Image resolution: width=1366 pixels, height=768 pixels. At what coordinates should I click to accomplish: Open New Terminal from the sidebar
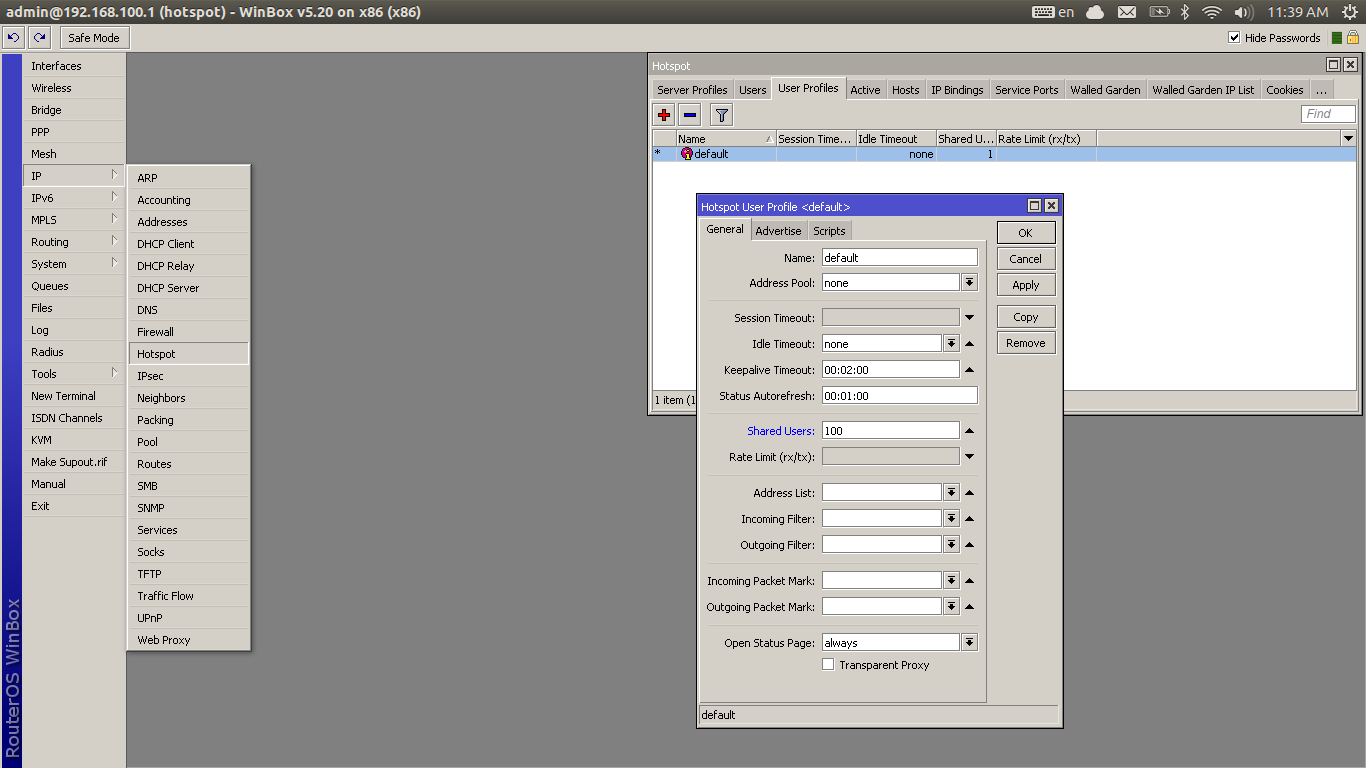pyautogui.click(x=74, y=396)
